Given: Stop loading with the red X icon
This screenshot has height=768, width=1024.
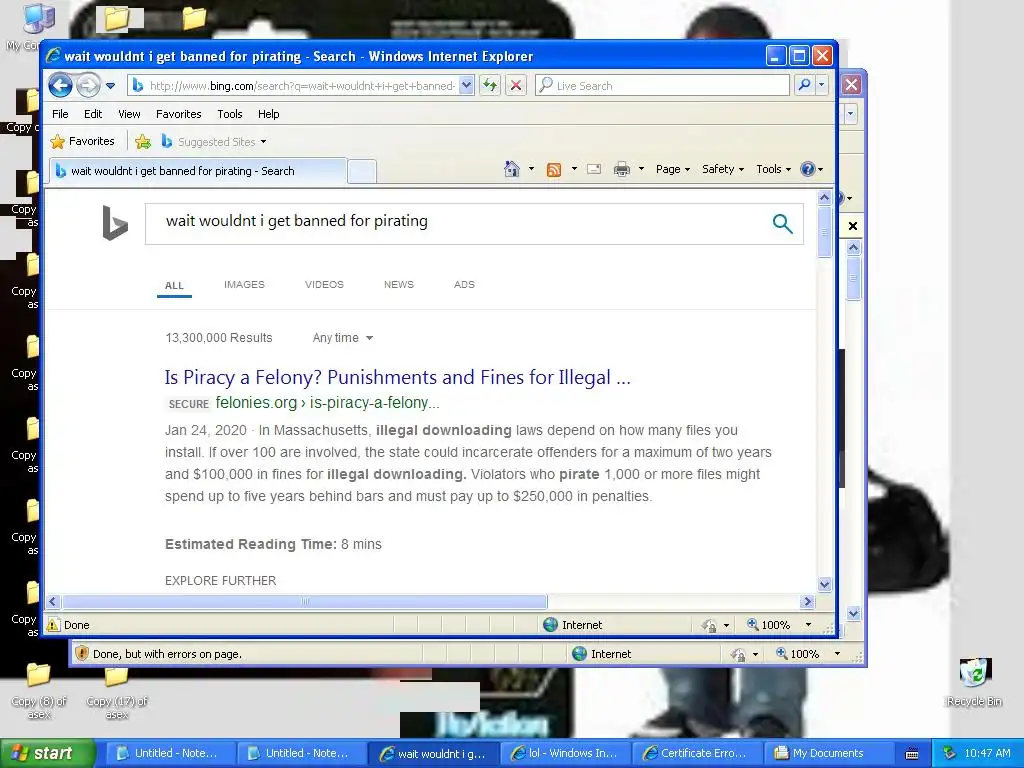Looking at the screenshot, I should 516,86.
